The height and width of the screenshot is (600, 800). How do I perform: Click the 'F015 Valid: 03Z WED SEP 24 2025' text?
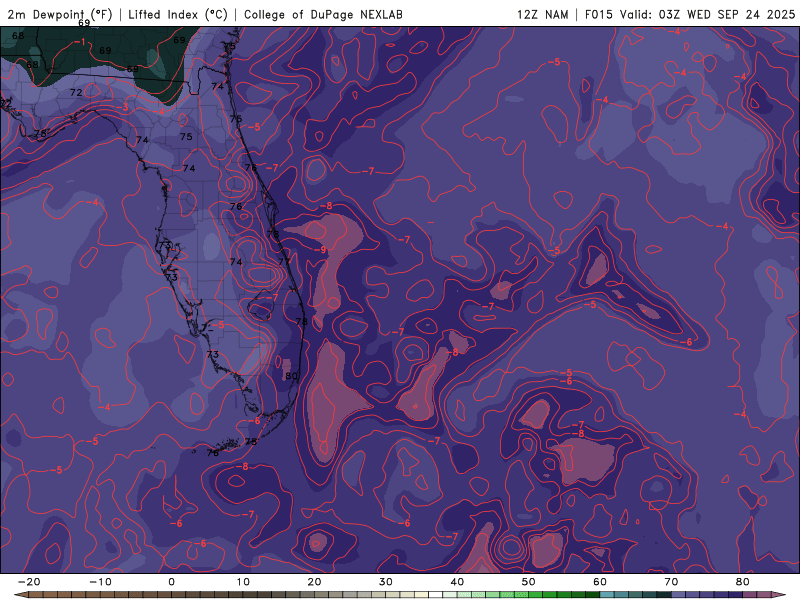(x=690, y=14)
